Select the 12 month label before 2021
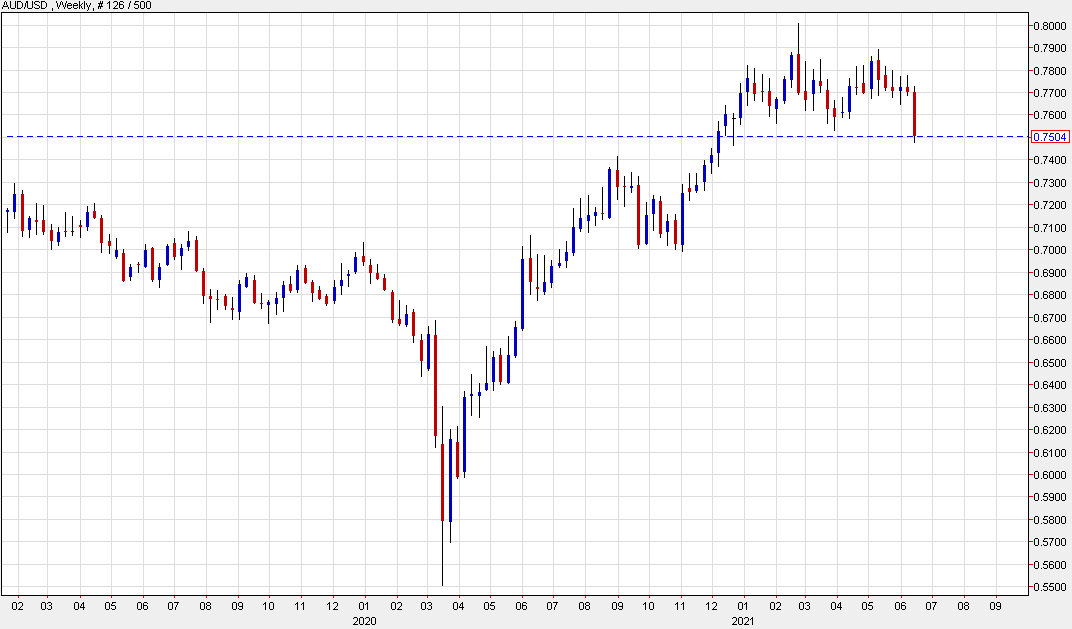1072x629 pixels. [x=711, y=606]
